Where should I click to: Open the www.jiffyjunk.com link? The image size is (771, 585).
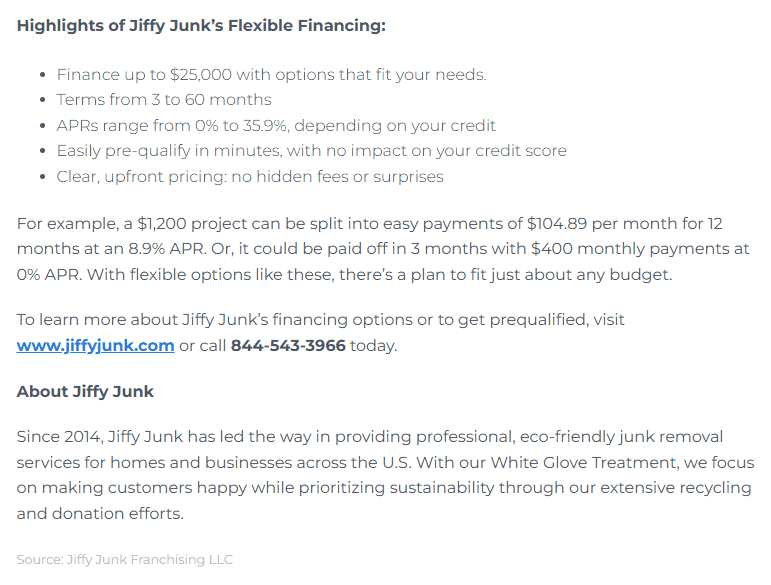(x=95, y=346)
